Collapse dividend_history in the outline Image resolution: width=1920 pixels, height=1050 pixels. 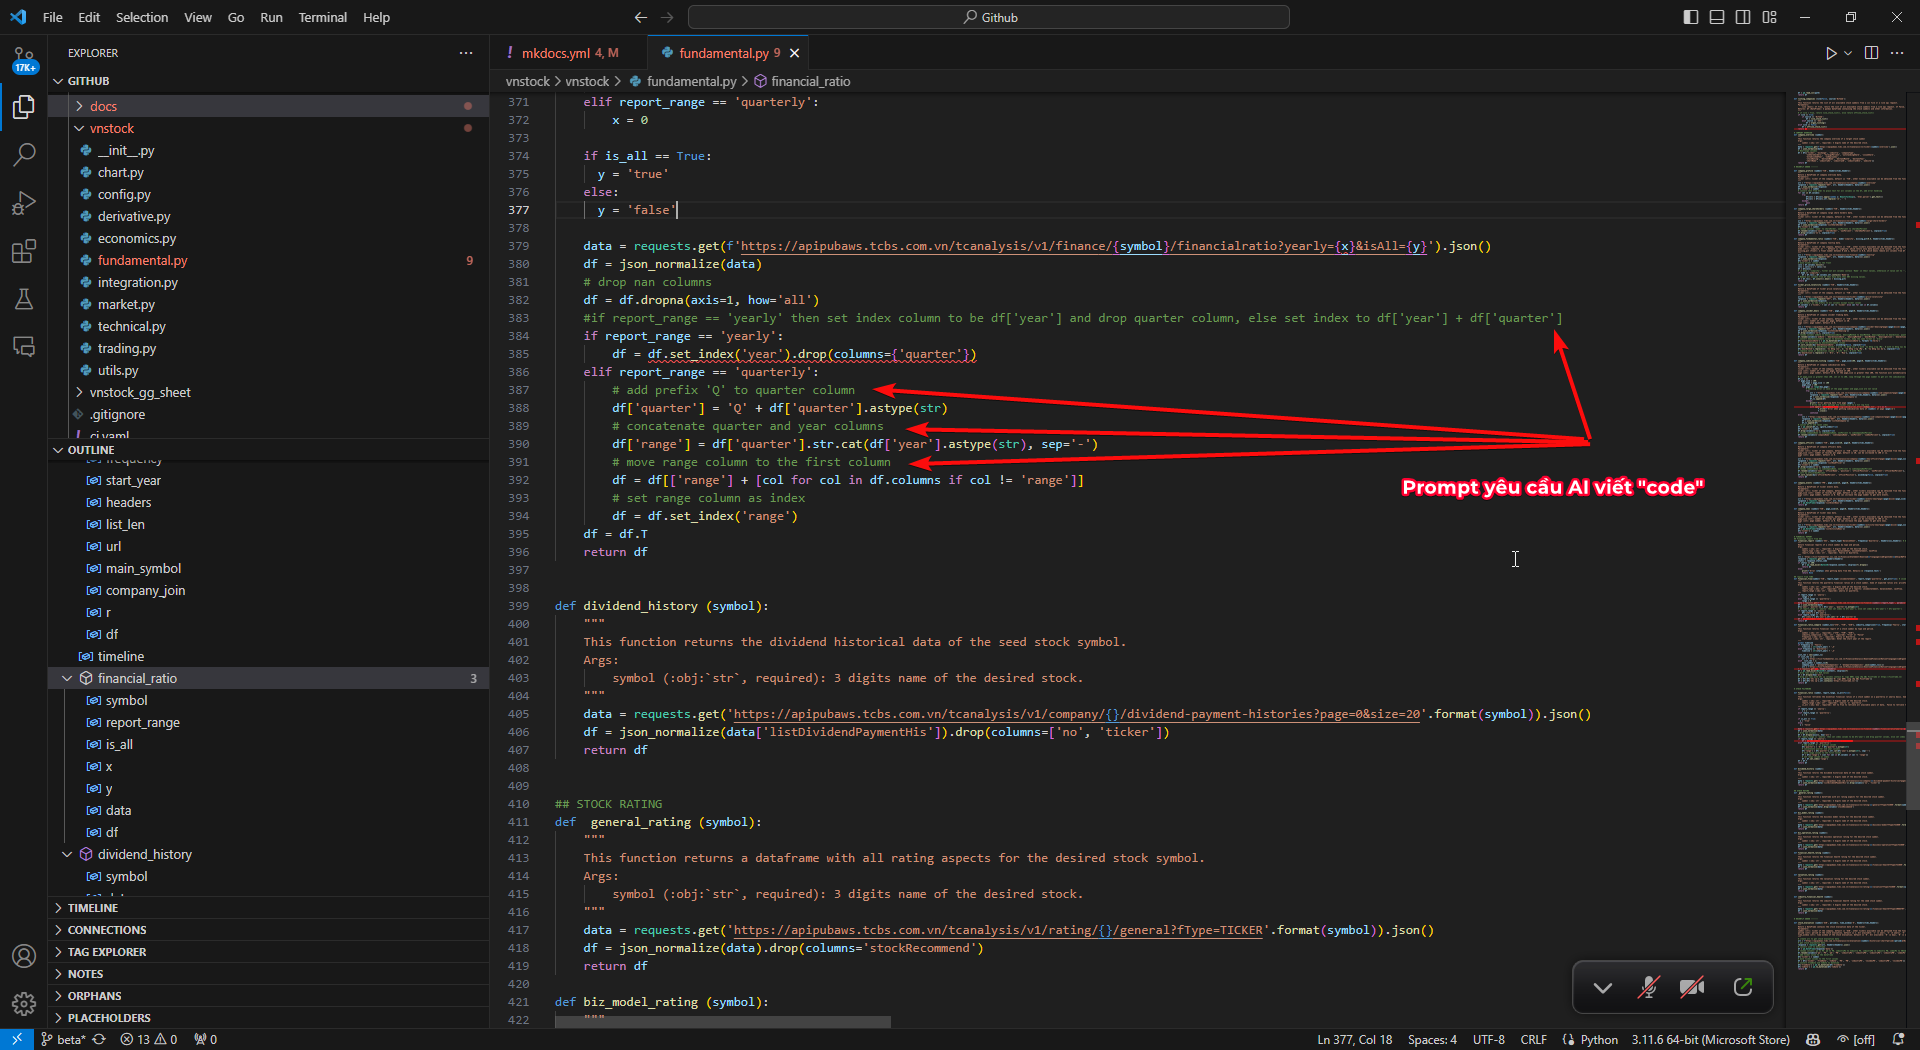[x=68, y=854]
